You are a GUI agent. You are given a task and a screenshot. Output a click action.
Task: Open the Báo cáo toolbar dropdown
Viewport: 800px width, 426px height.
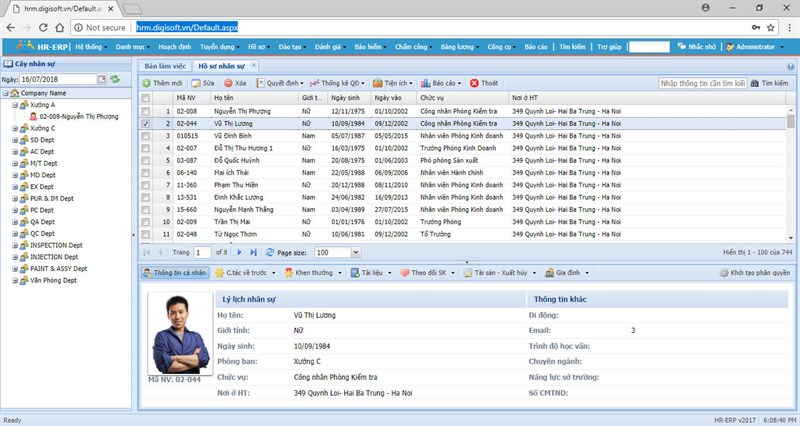pyautogui.click(x=442, y=83)
